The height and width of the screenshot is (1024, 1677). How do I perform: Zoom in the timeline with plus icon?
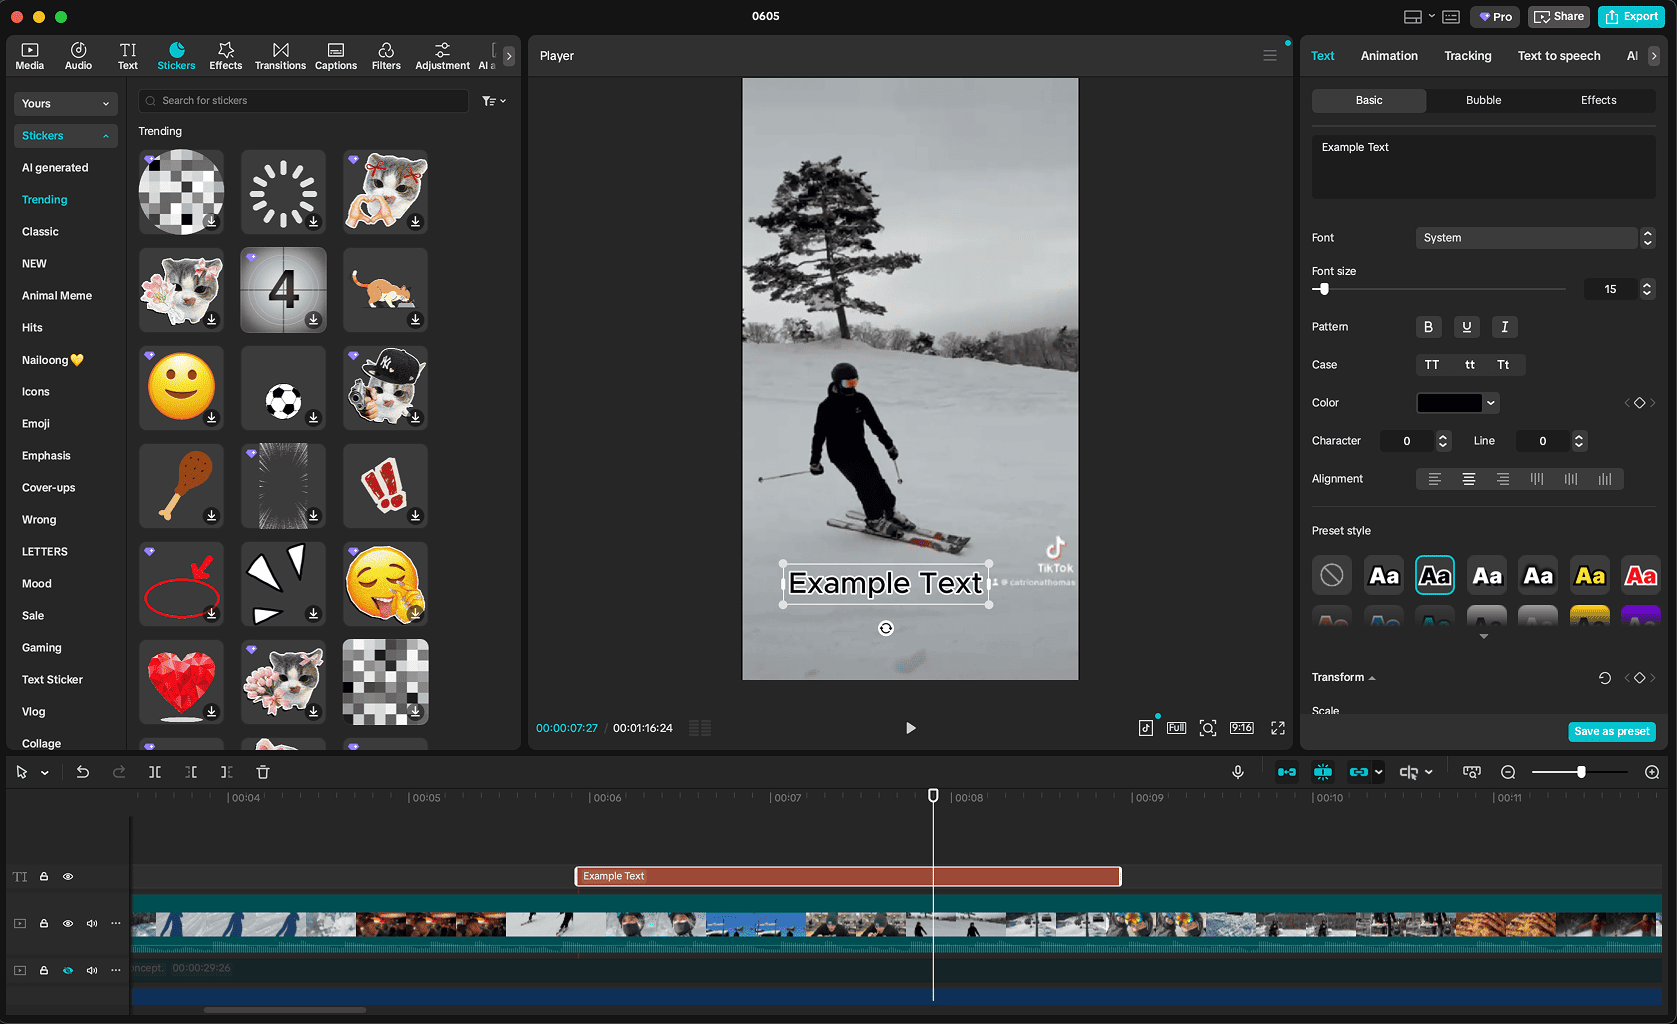coord(1652,772)
